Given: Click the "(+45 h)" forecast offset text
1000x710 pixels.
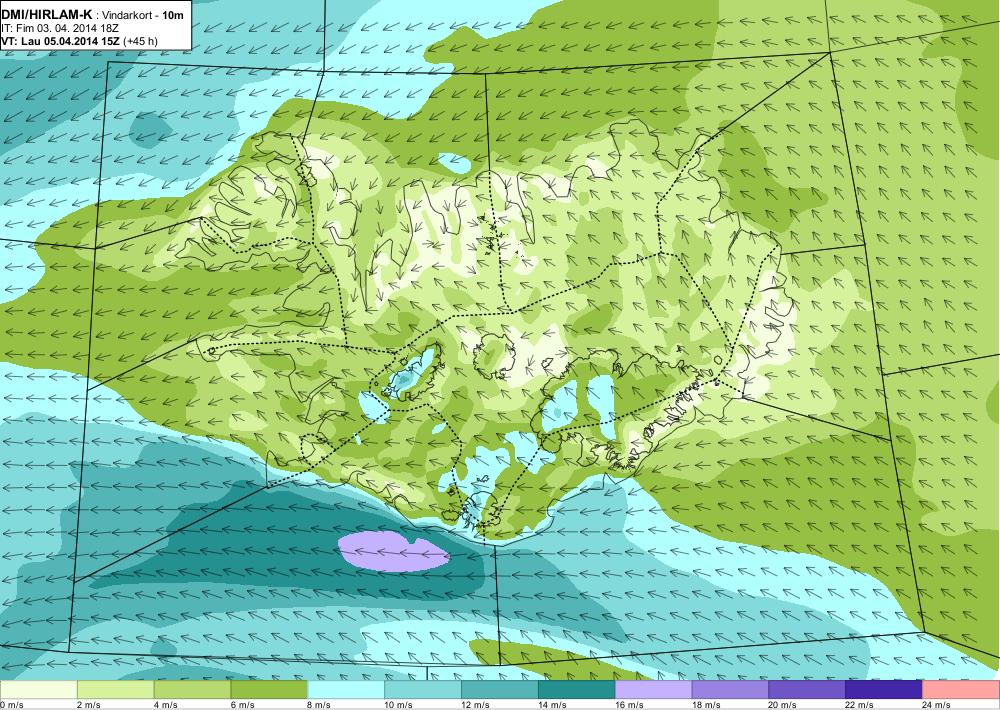Looking at the screenshot, I should pyautogui.click(x=140, y=41).
